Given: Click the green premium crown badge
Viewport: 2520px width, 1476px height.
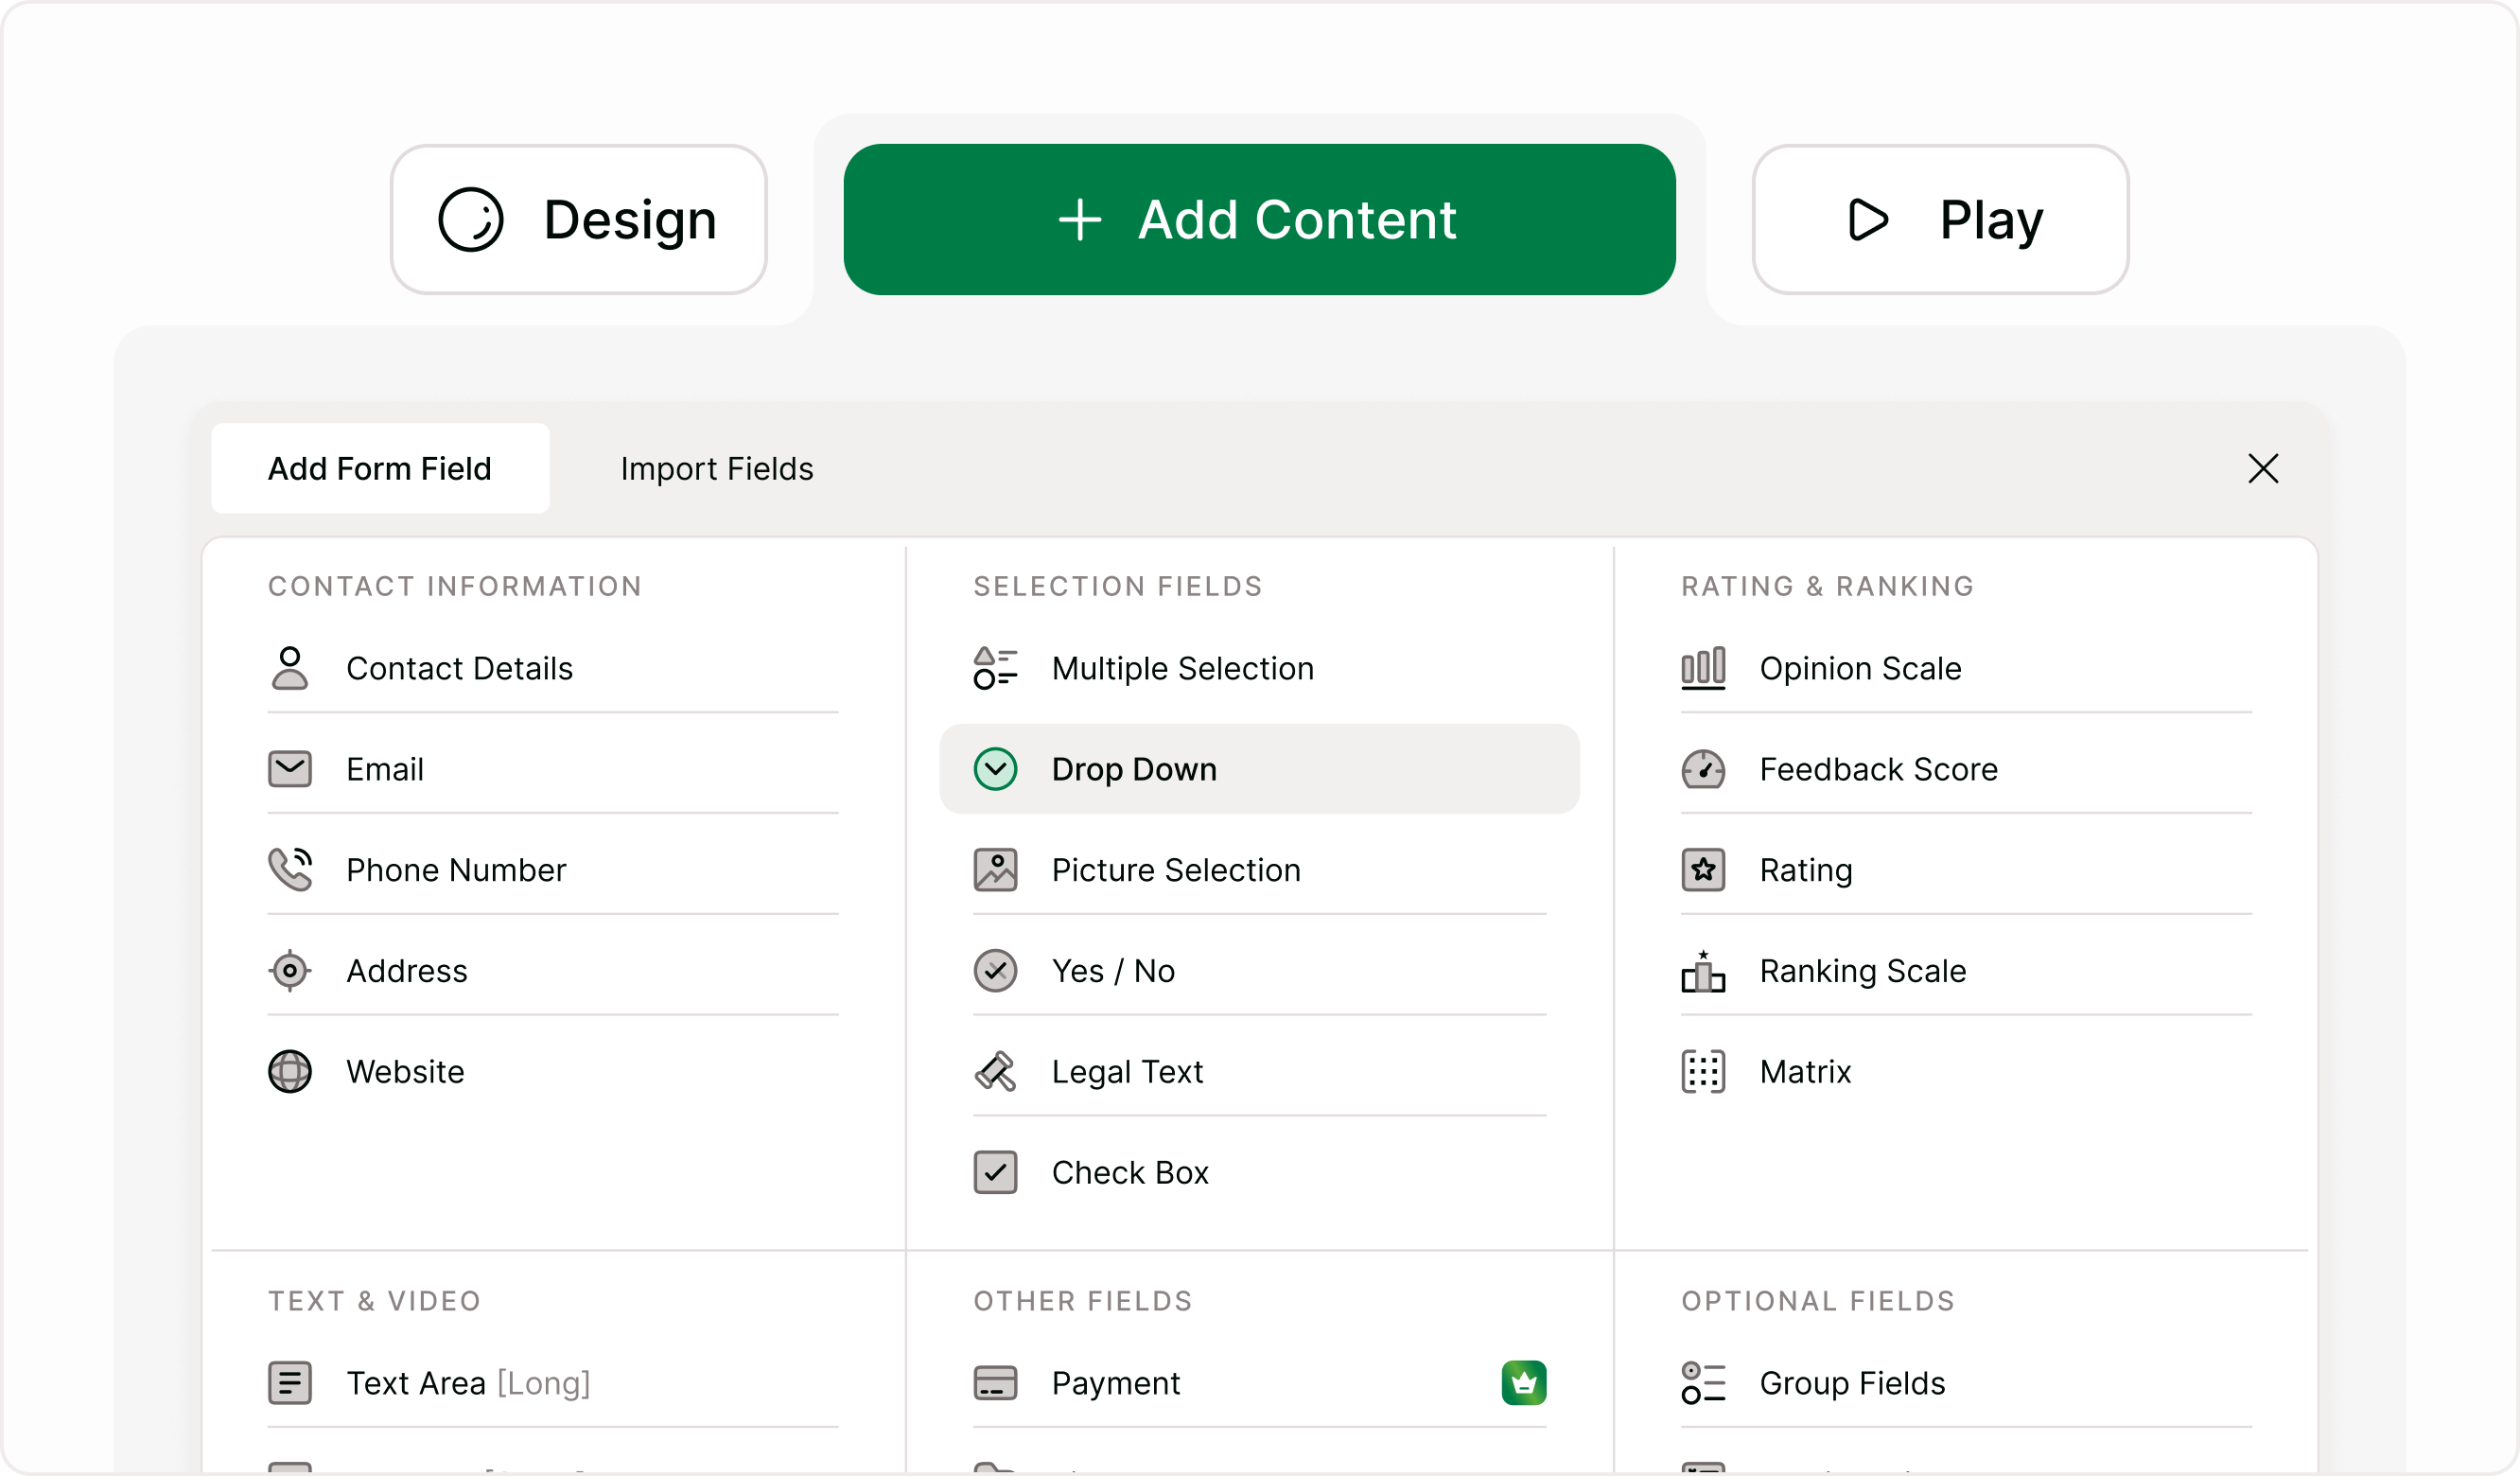Looking at the screenshot, I should [1525, 1384].
